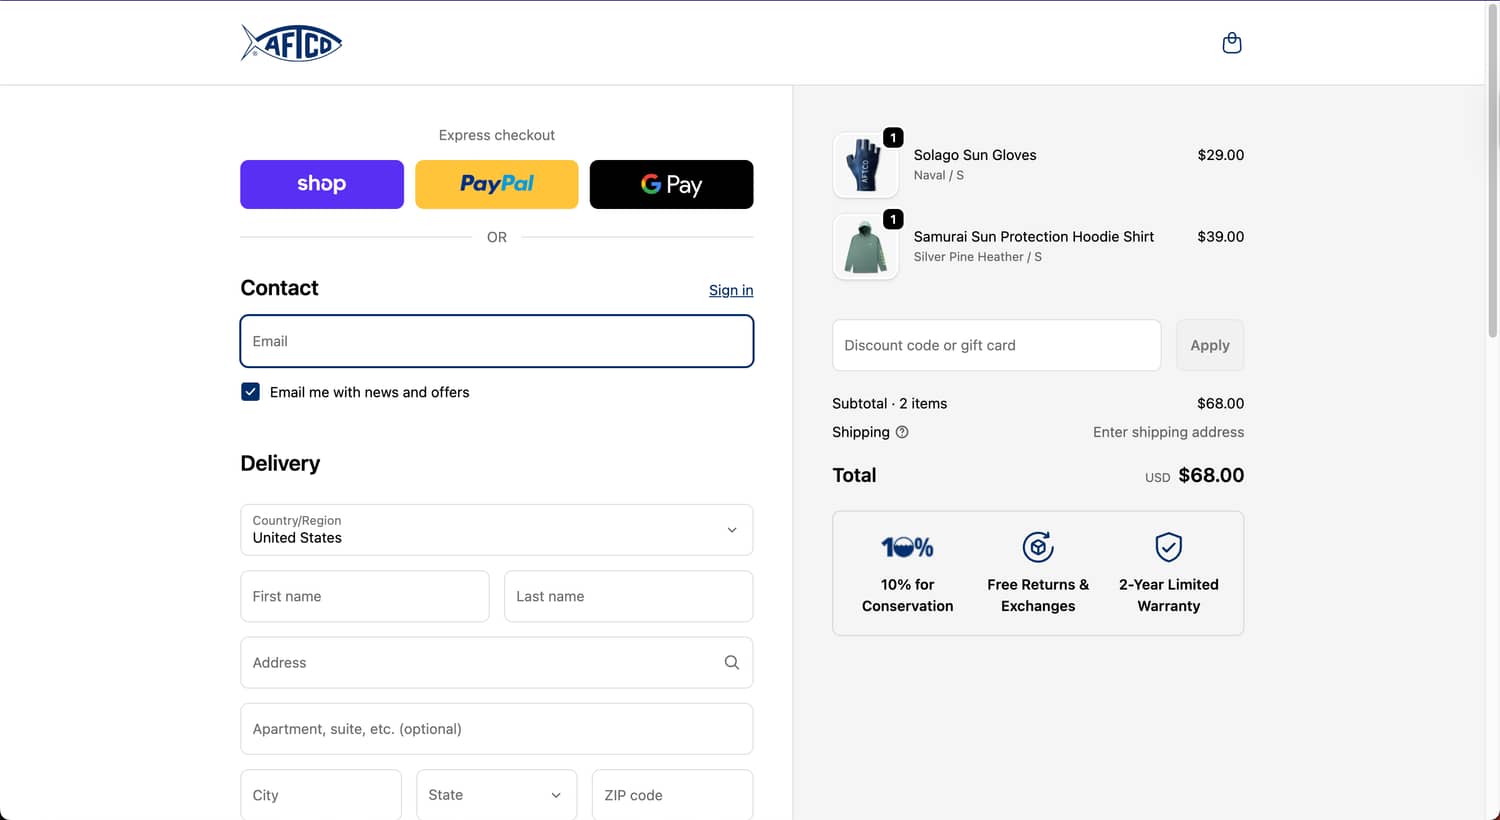Click the Samurai Hoodie Shirt thumbnail
Image resolution: width=1500 pixels, height=820 pixels.
coord(865,246)
